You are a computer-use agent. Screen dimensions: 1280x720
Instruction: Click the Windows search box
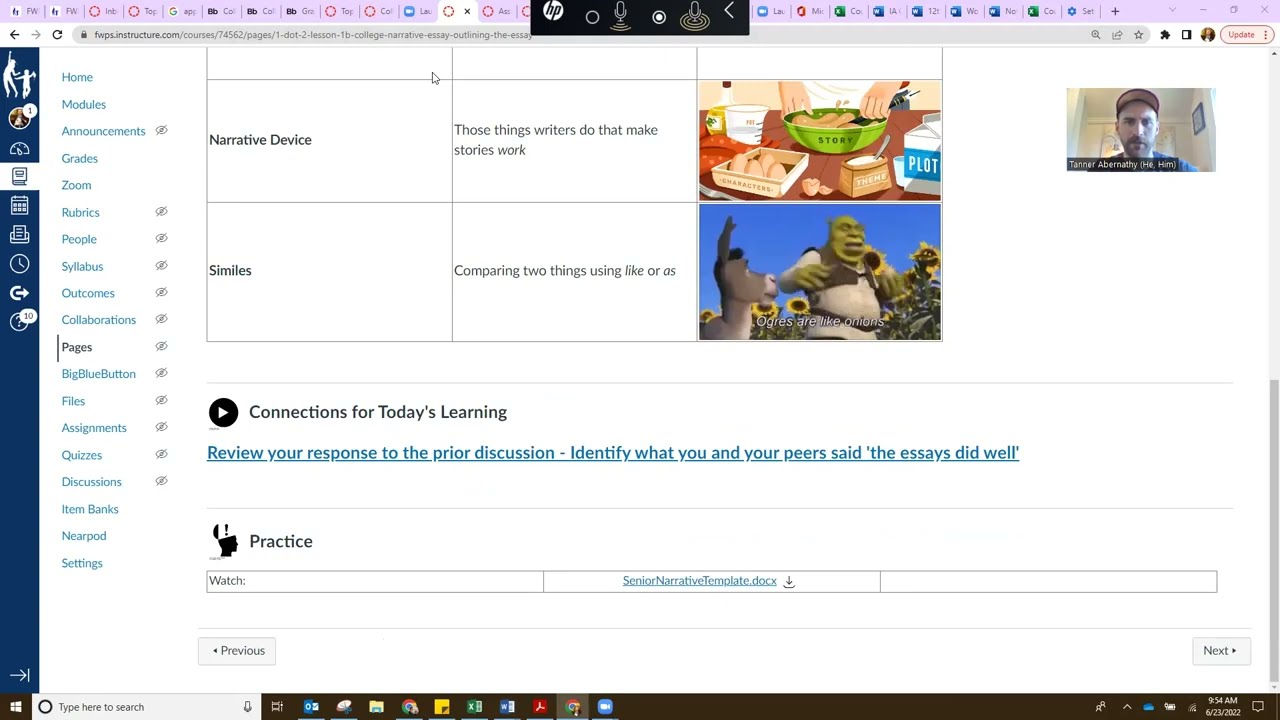(x=145, y=707)
